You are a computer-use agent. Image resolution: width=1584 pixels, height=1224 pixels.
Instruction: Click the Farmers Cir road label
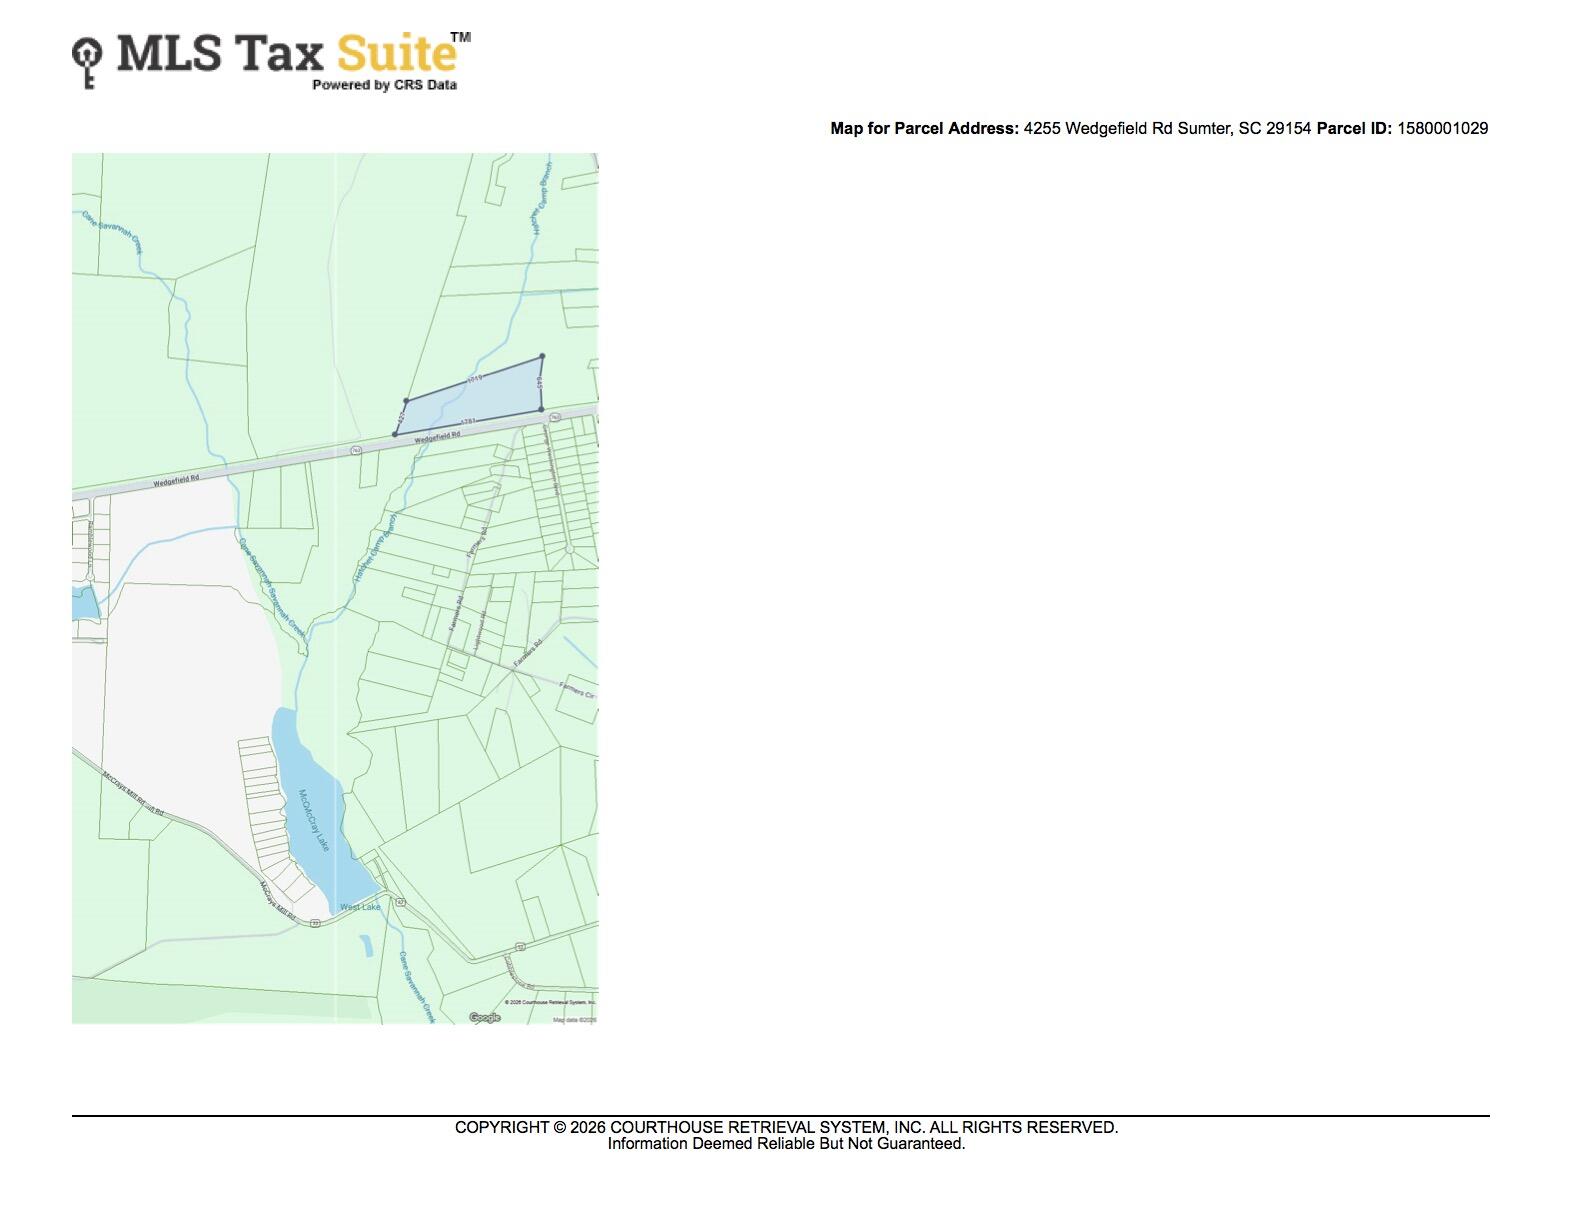pos(577,690)
